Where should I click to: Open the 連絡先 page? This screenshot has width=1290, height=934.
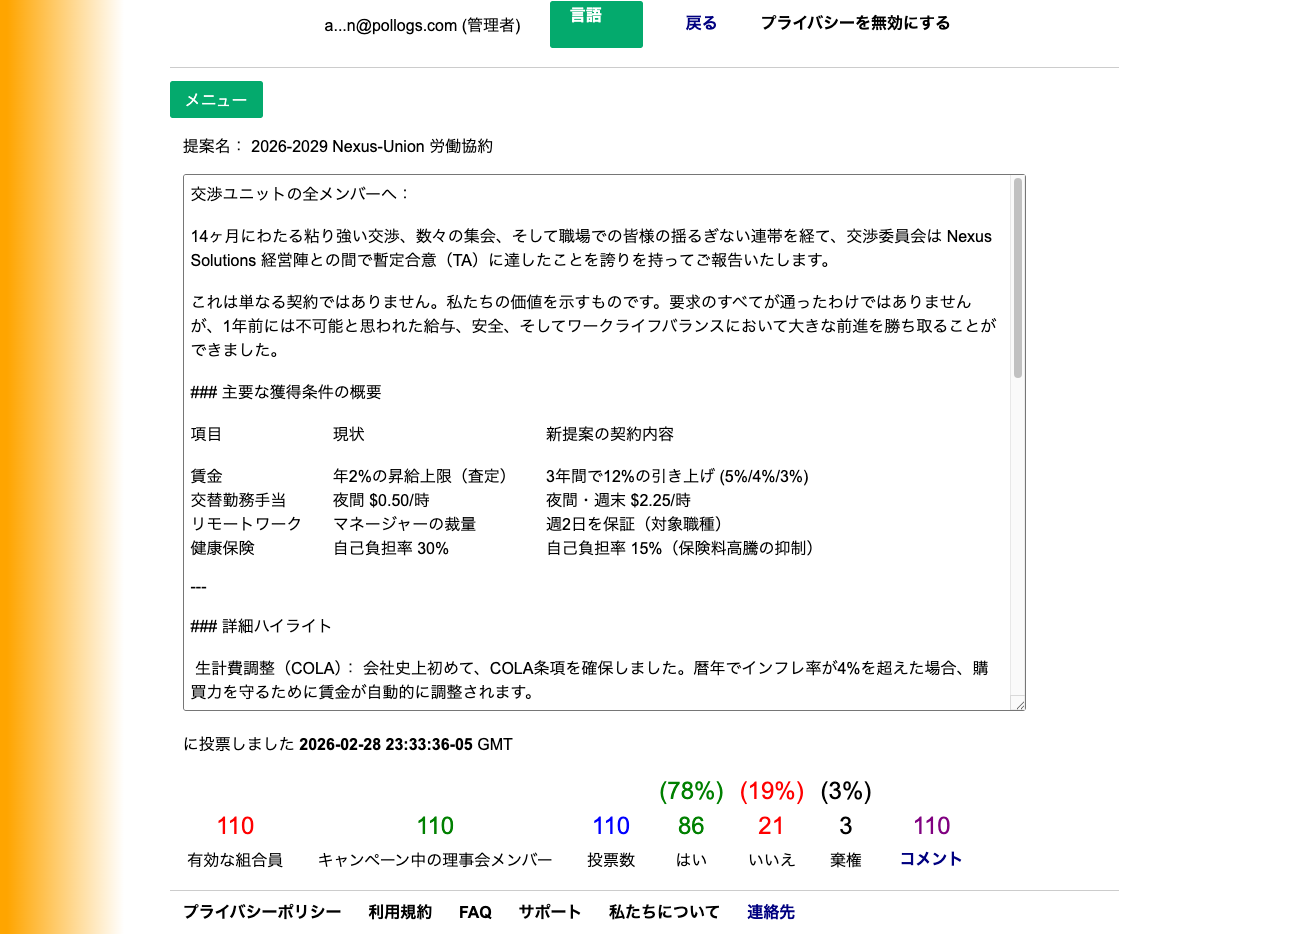[x=770, y=911]
